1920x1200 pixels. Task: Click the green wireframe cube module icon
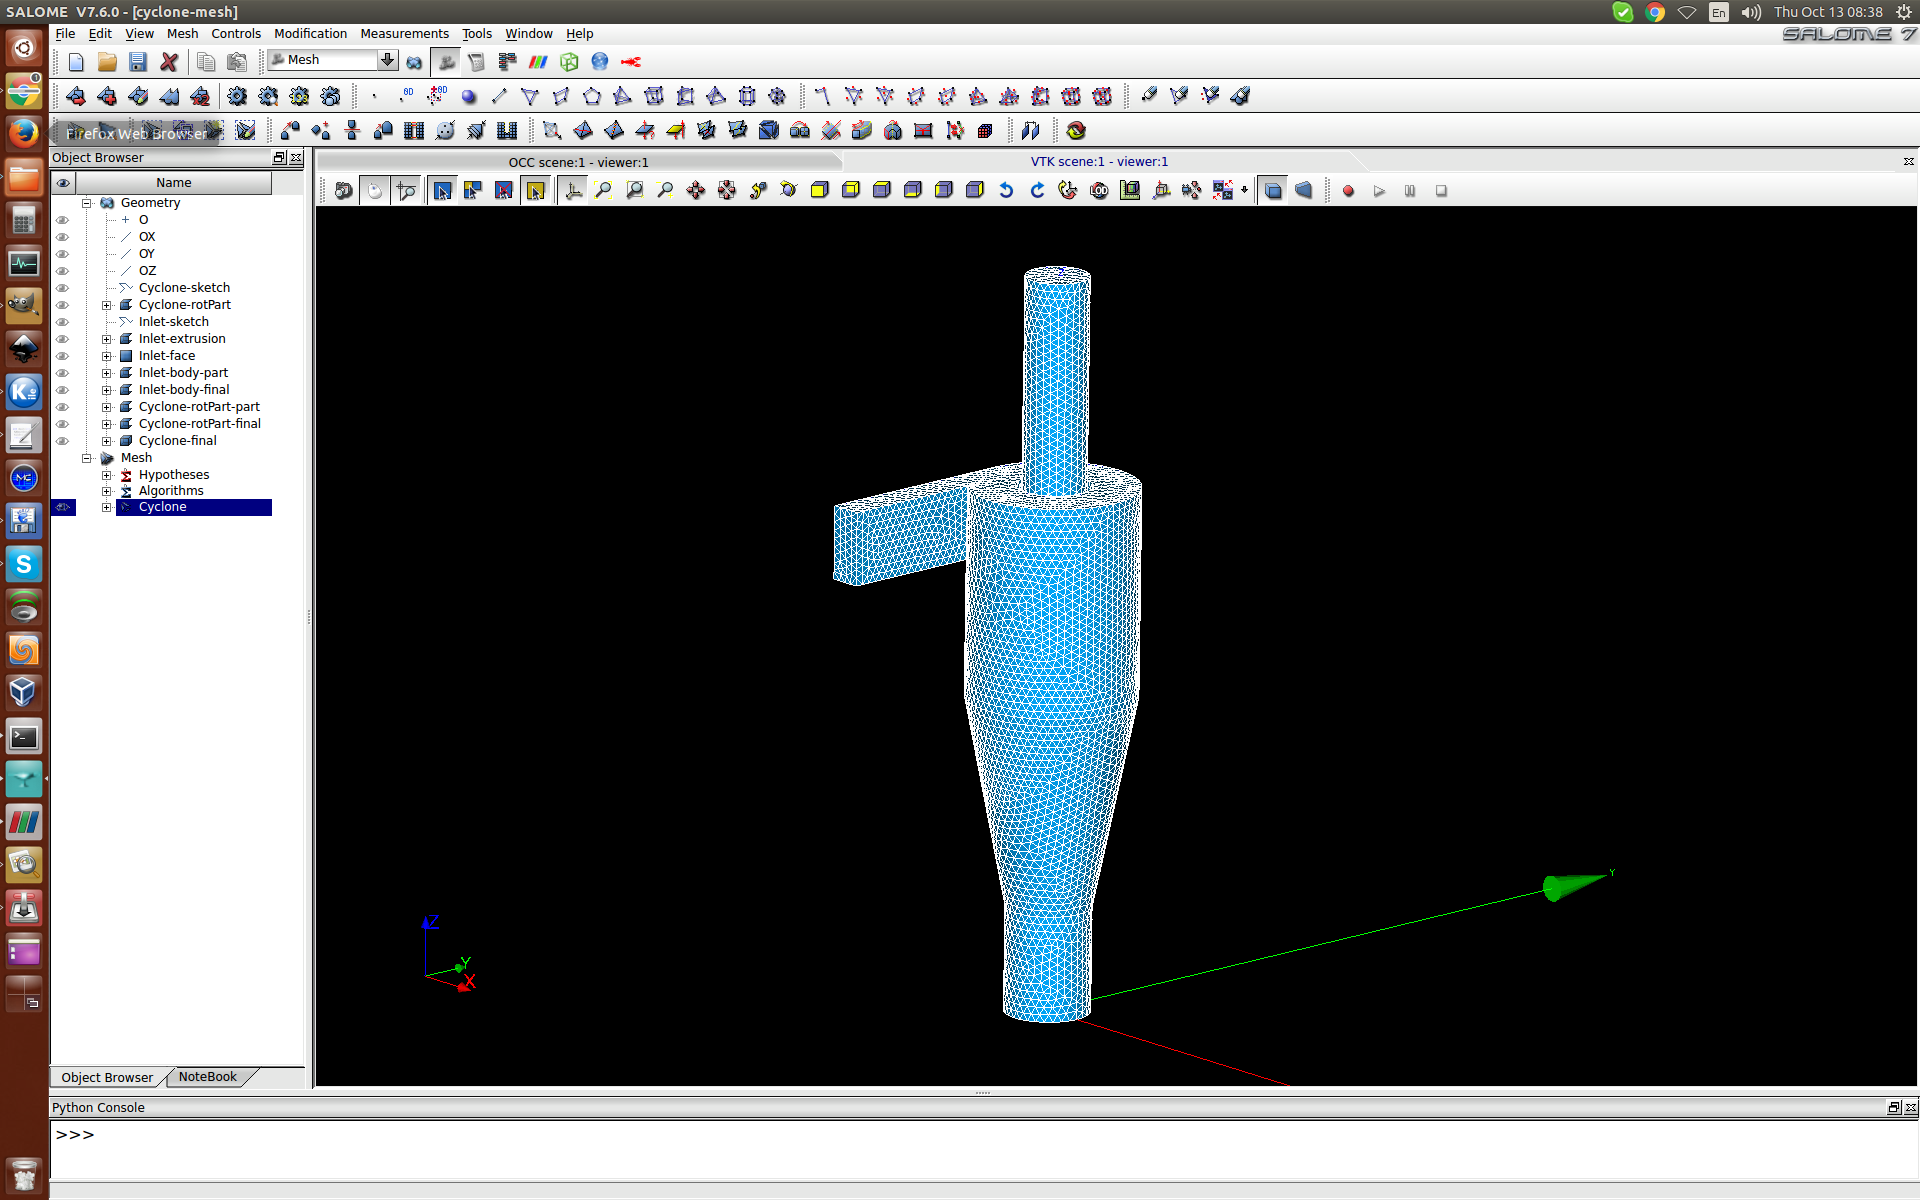pyautogui.click(x=569, y=62)
